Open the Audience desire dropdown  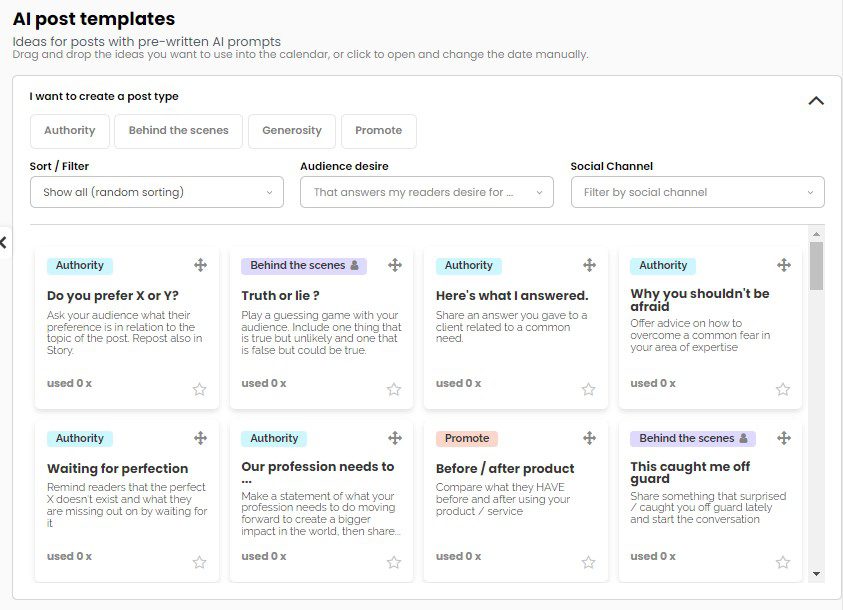pyautogui.click(x=427, y=192)
